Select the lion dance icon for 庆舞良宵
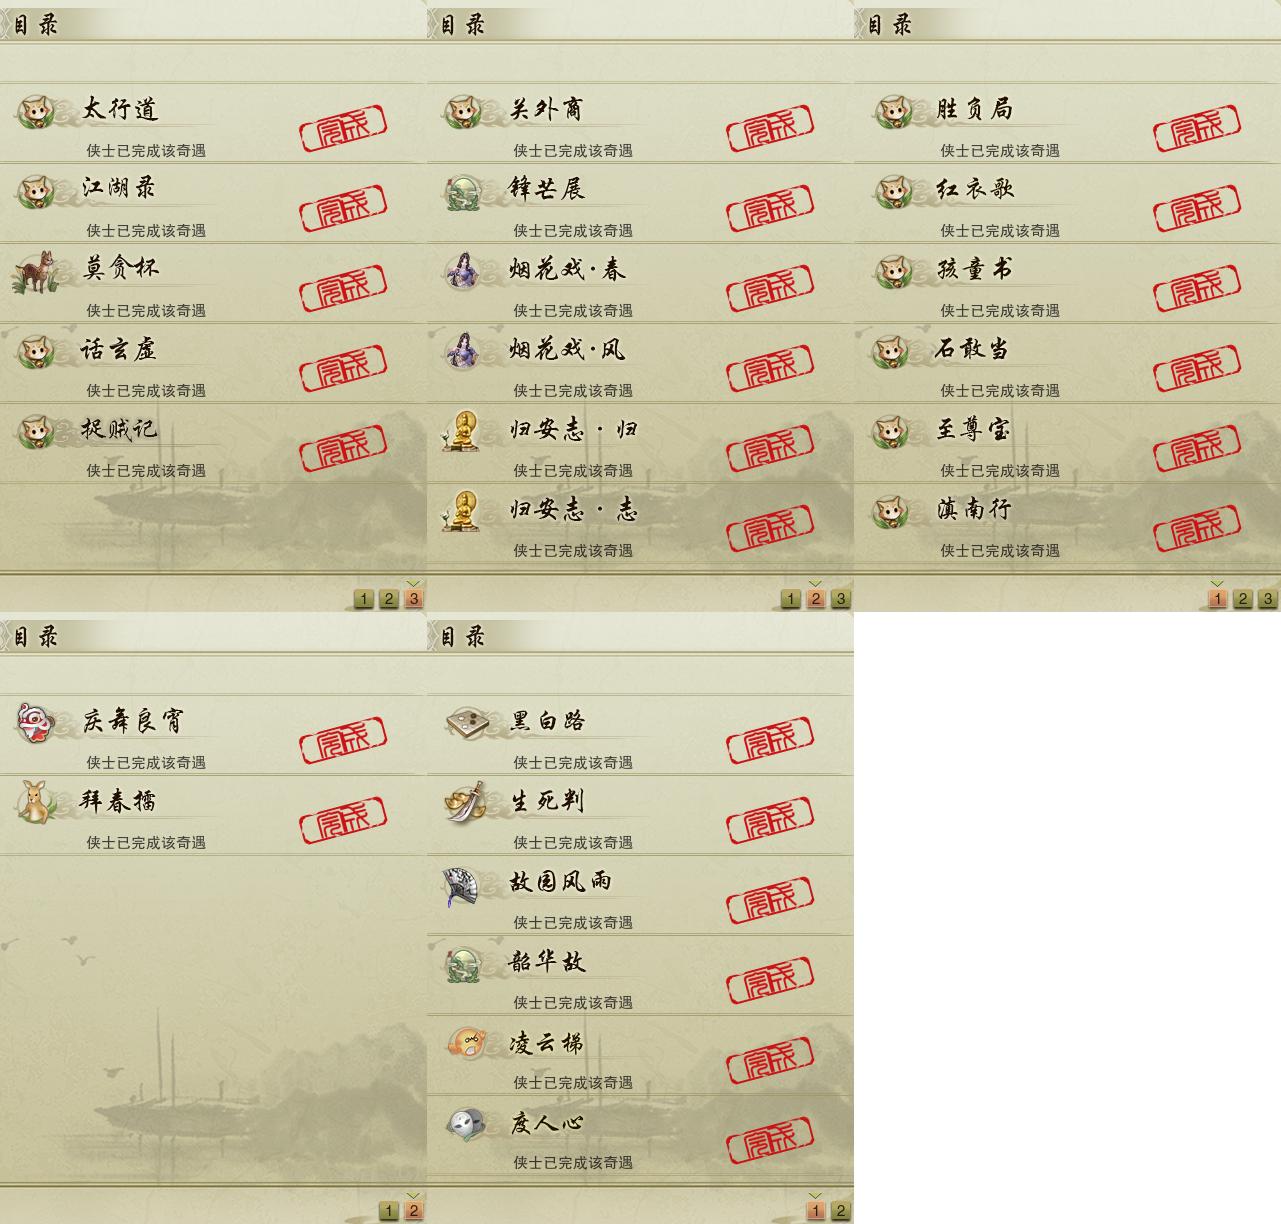Viewport: 1281px width, 1224px height. [x=37, y=722]
